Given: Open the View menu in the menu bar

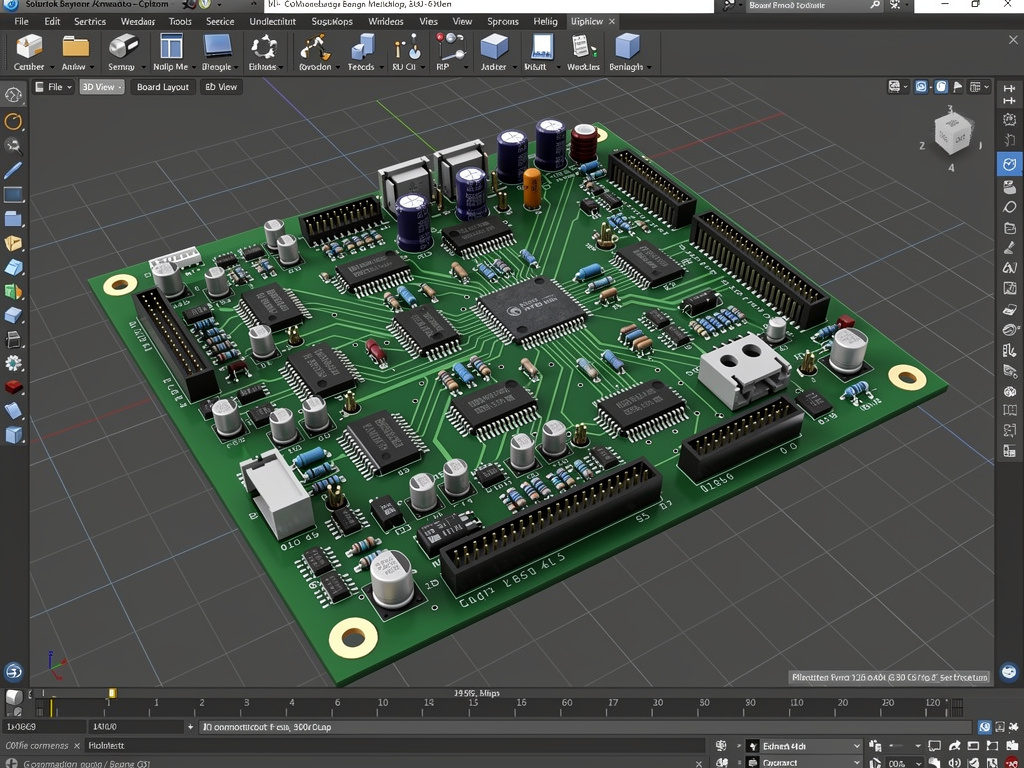Looking at the screenshot, I should click(x=462, y=20).
